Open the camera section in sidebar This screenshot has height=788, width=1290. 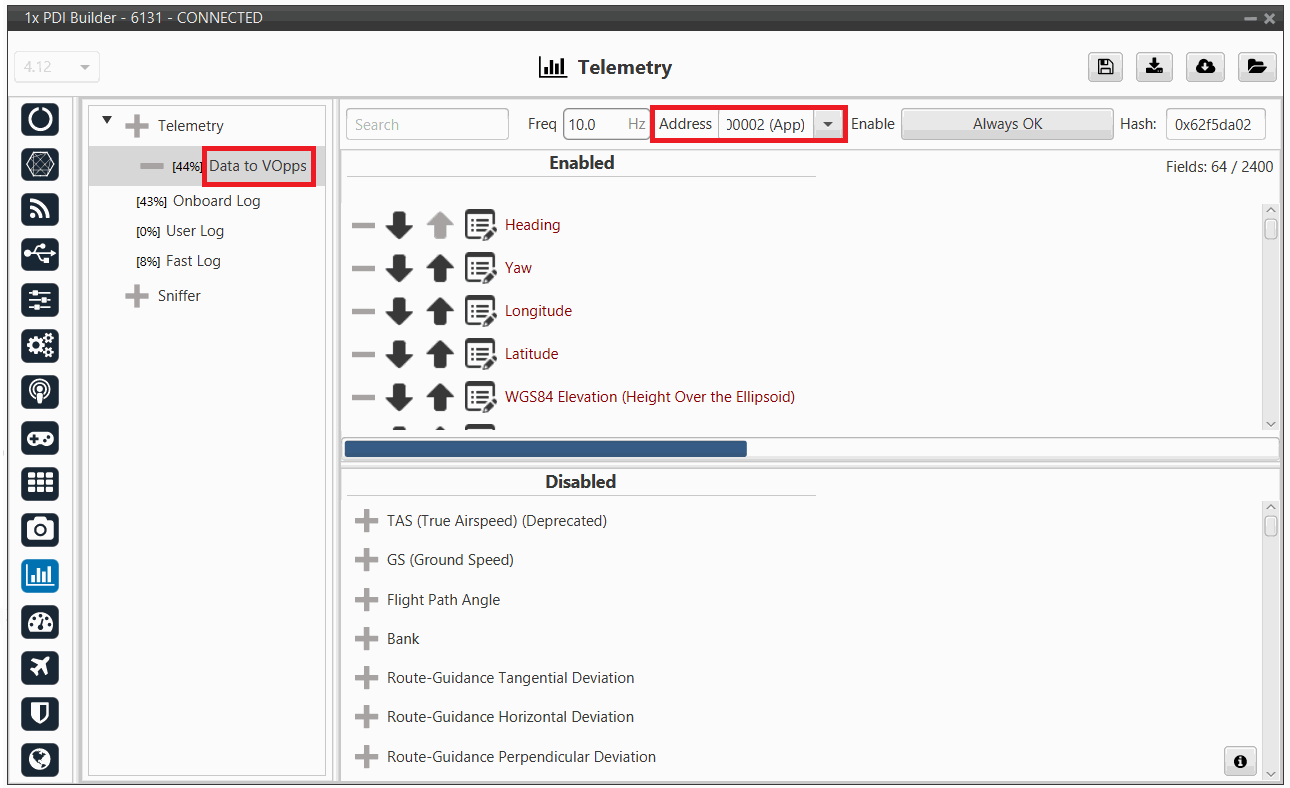[x=40, y=529]
